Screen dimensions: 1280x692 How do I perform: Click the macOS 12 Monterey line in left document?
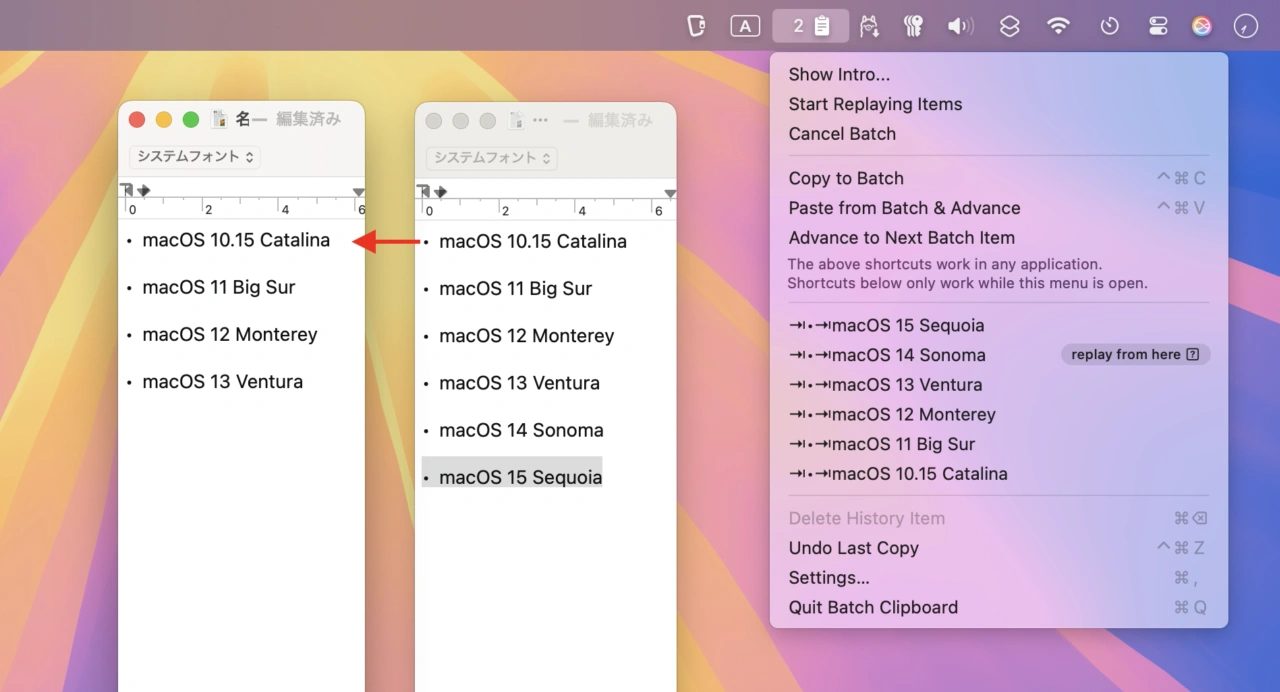click(x=229, y=335)
